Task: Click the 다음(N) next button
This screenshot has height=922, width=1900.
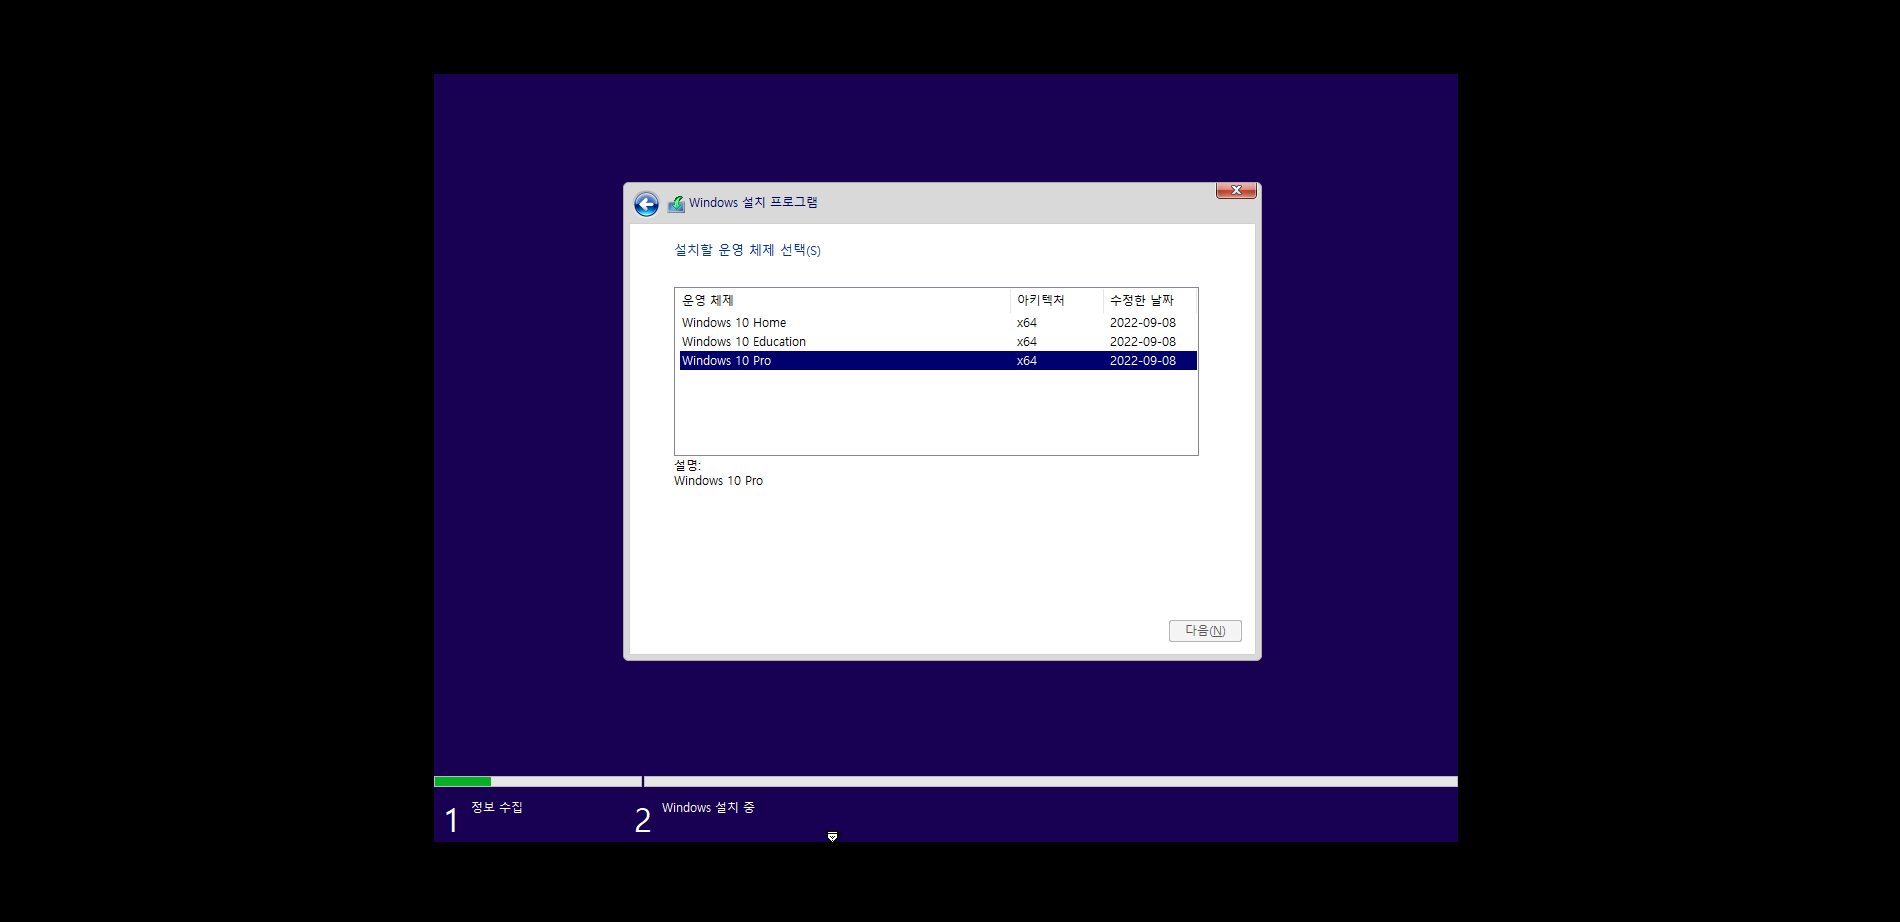Action: point(1205,631)
